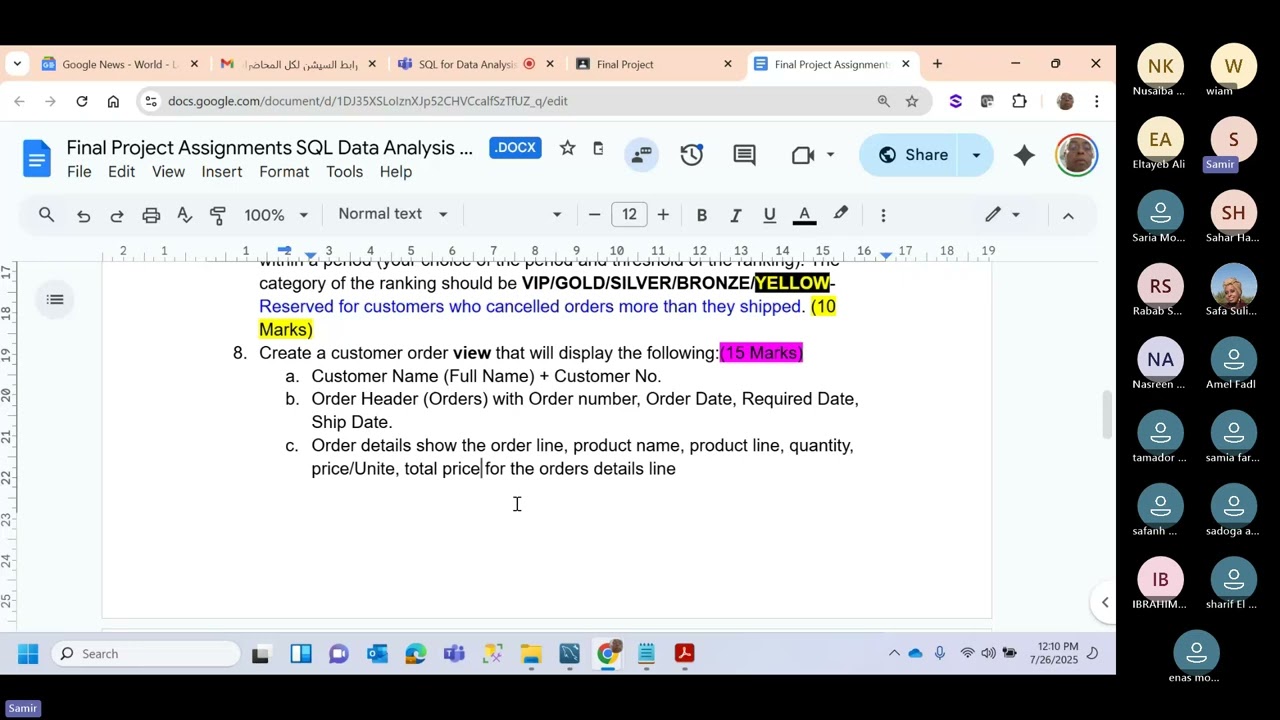Toggle bold formatting
The width and height of the screenshot is (1280, 720).
point(702,215)
